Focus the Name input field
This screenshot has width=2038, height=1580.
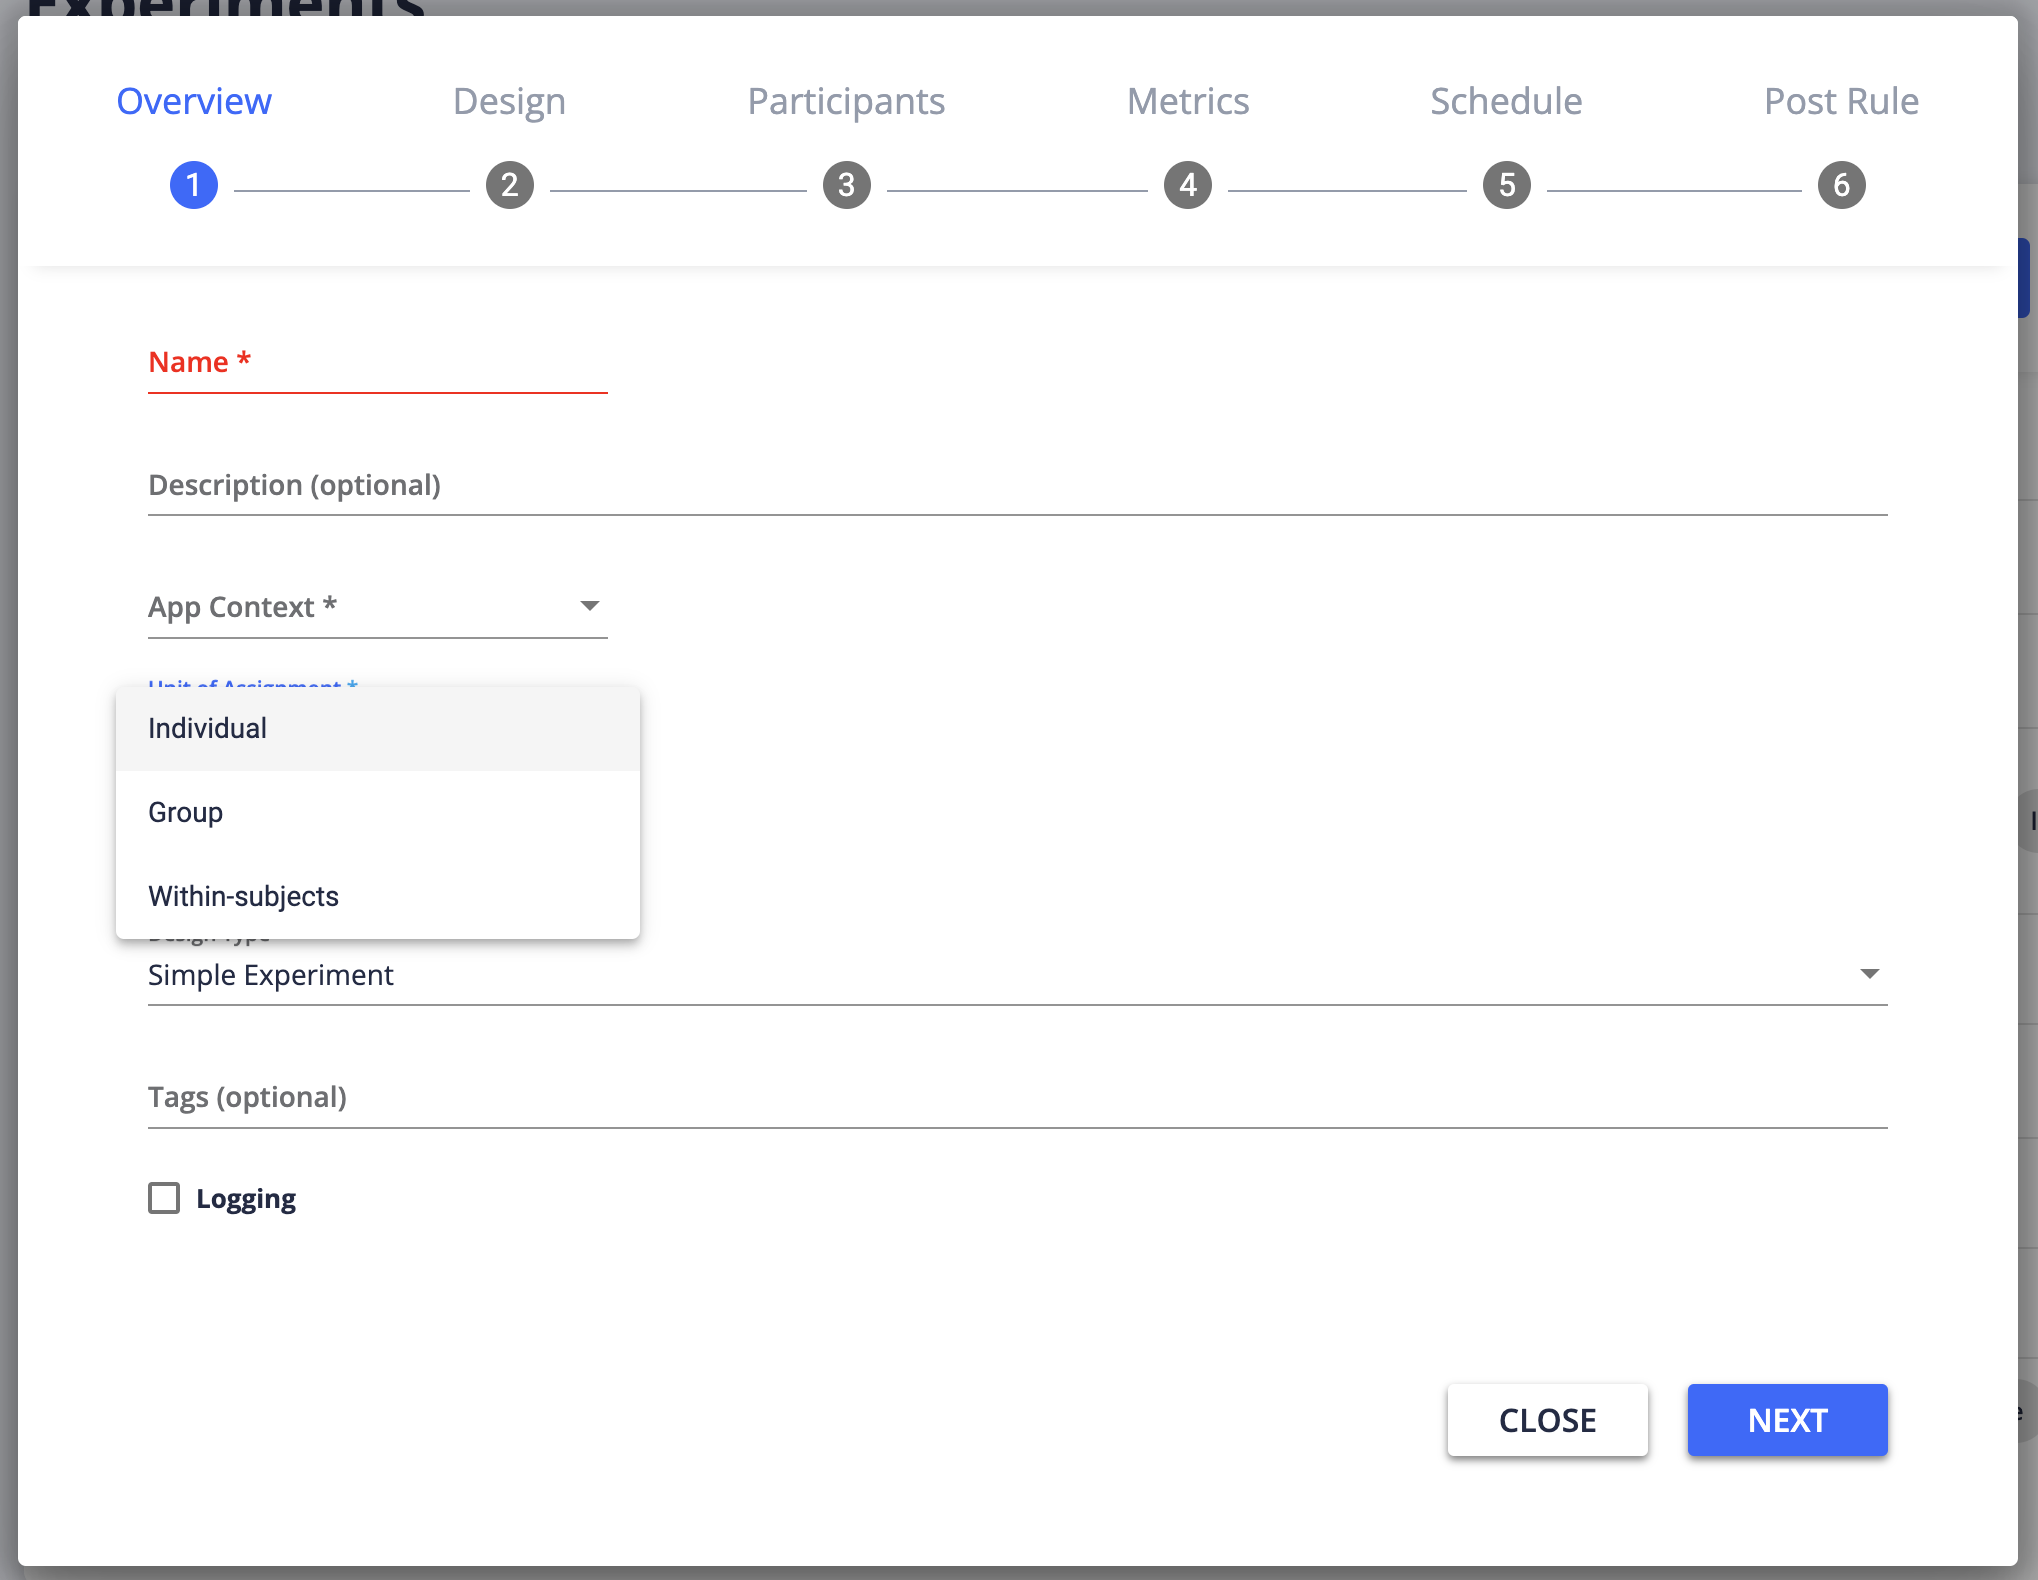click(x=377, y=363)
